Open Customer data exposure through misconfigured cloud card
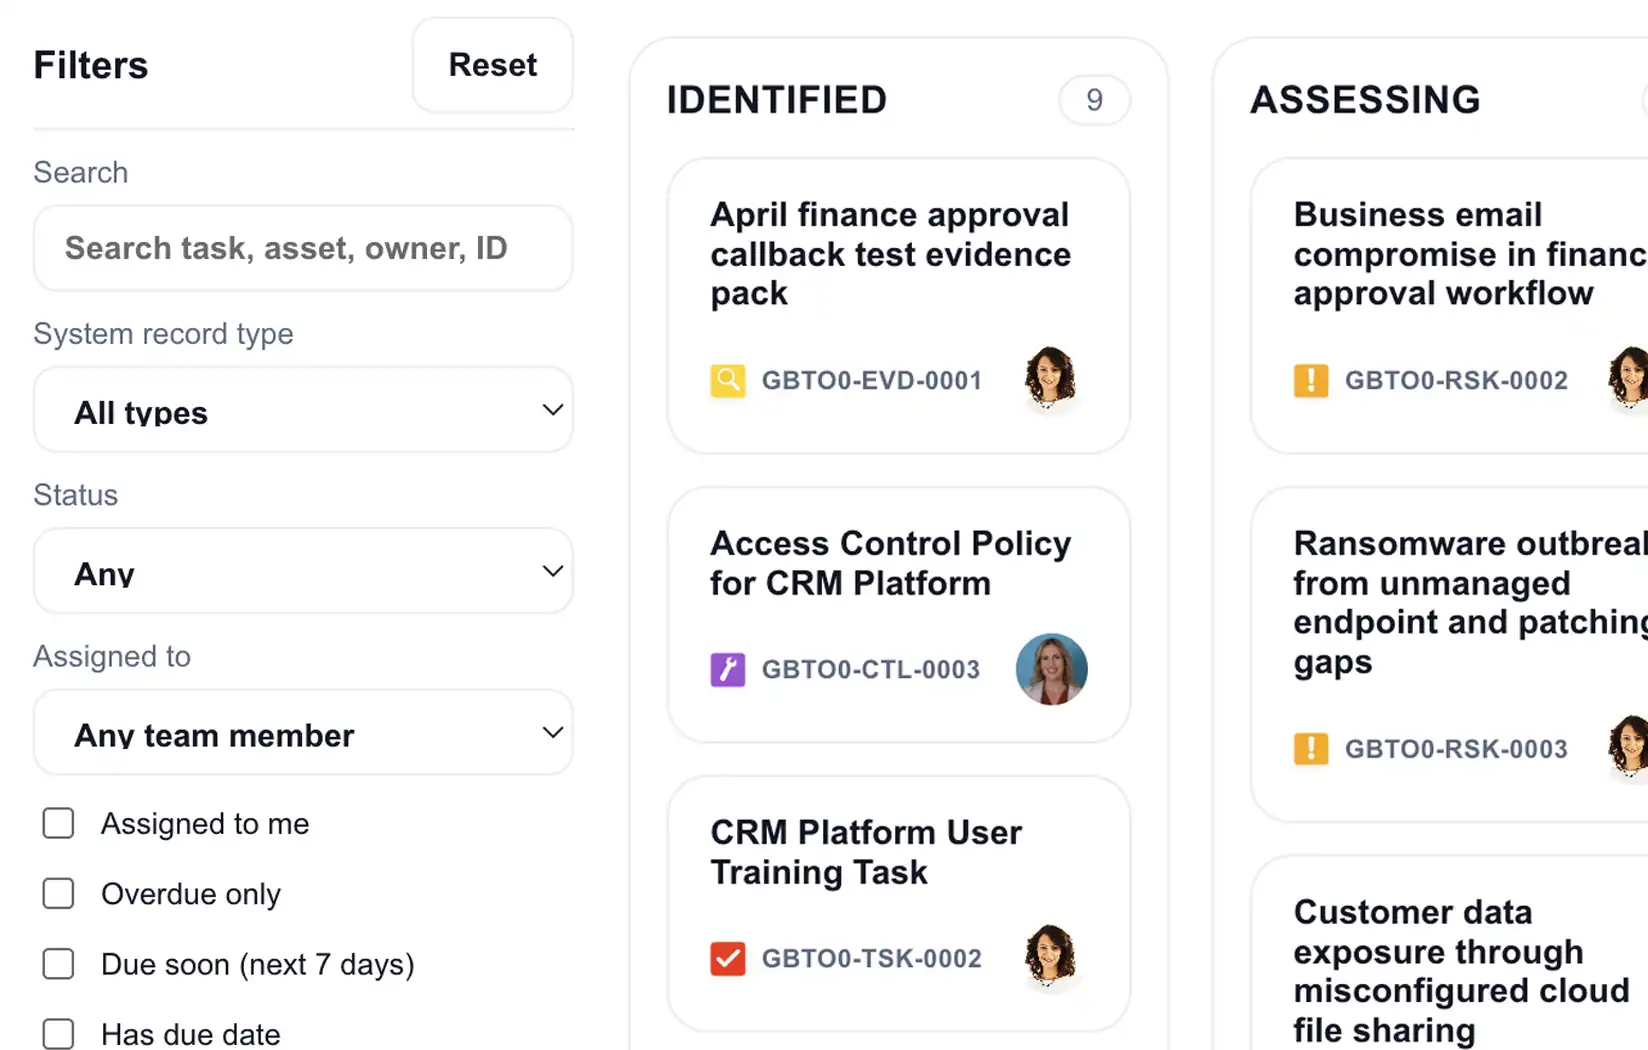 (1449, 953)
